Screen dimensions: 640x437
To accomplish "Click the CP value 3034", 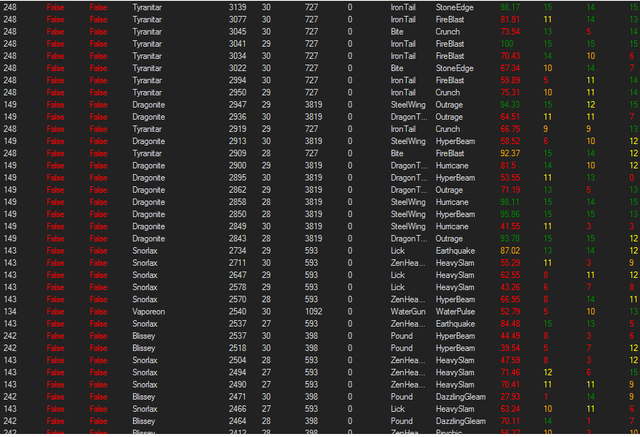I will click(x=237, y=56).
